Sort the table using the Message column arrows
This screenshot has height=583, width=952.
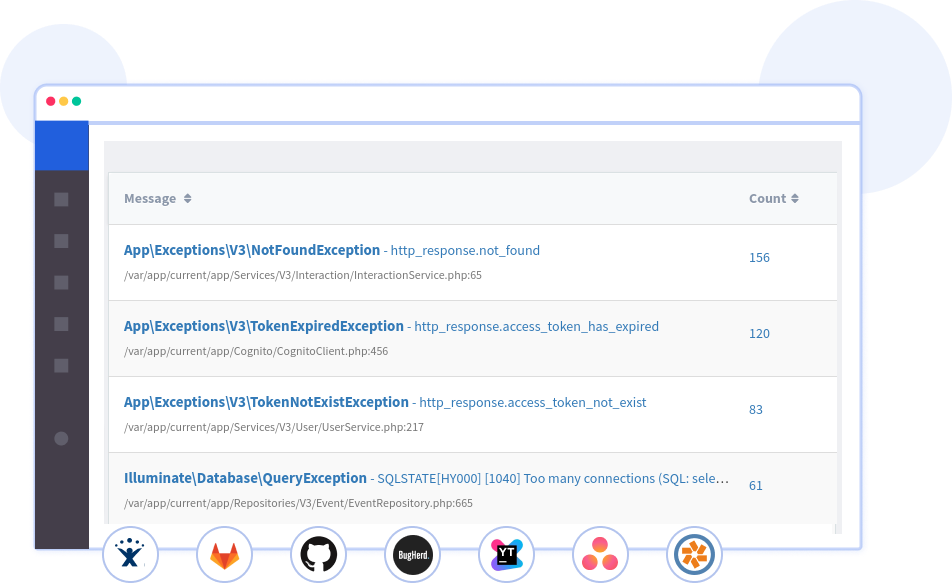[x=188, y=198]
